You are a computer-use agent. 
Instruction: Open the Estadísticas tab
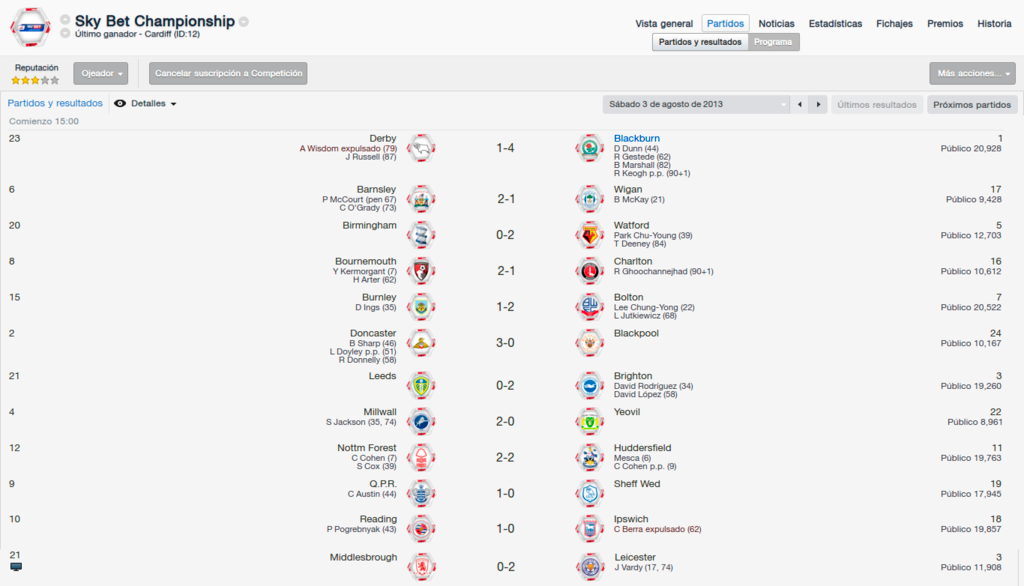[835, 24]
